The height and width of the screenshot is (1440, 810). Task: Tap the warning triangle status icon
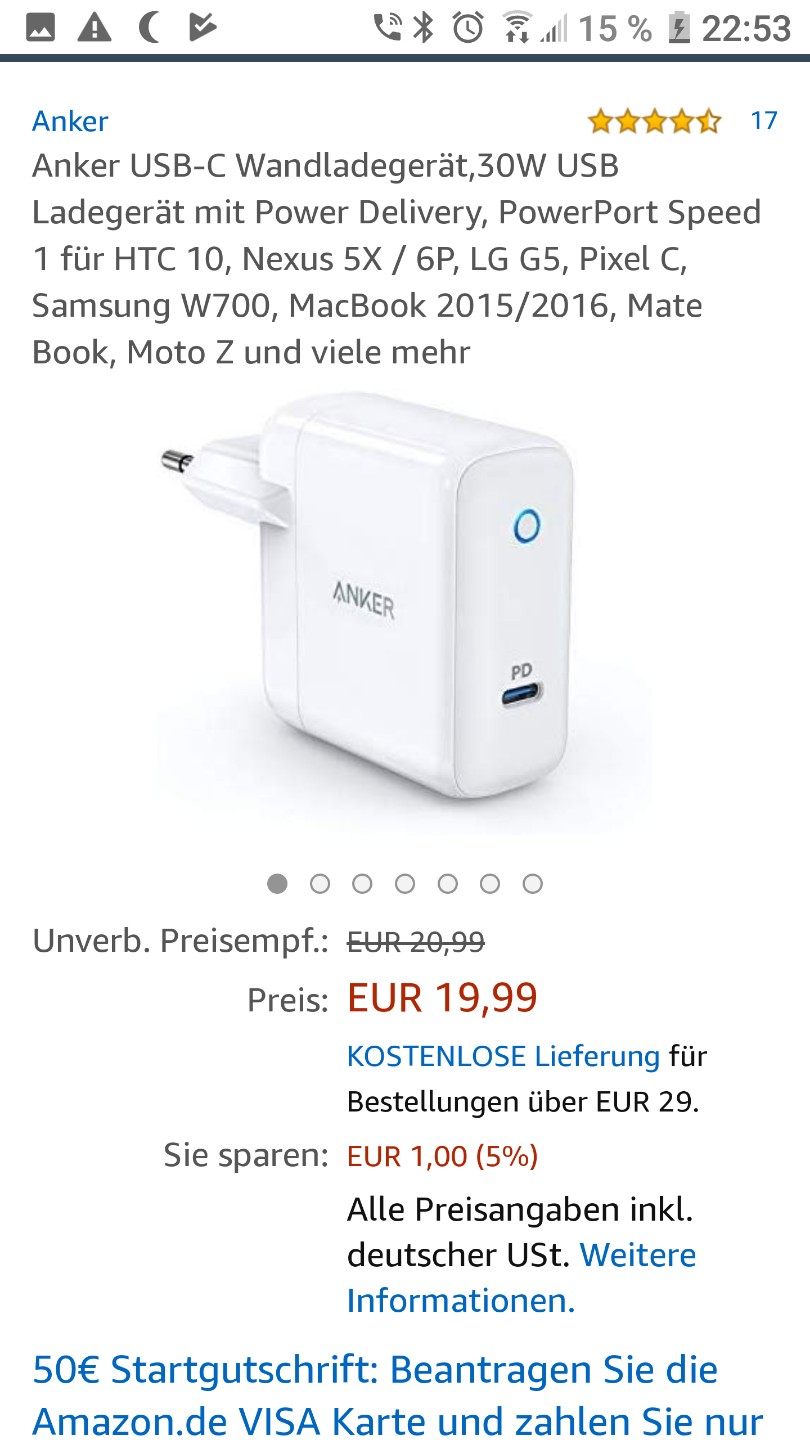point(95,28)
